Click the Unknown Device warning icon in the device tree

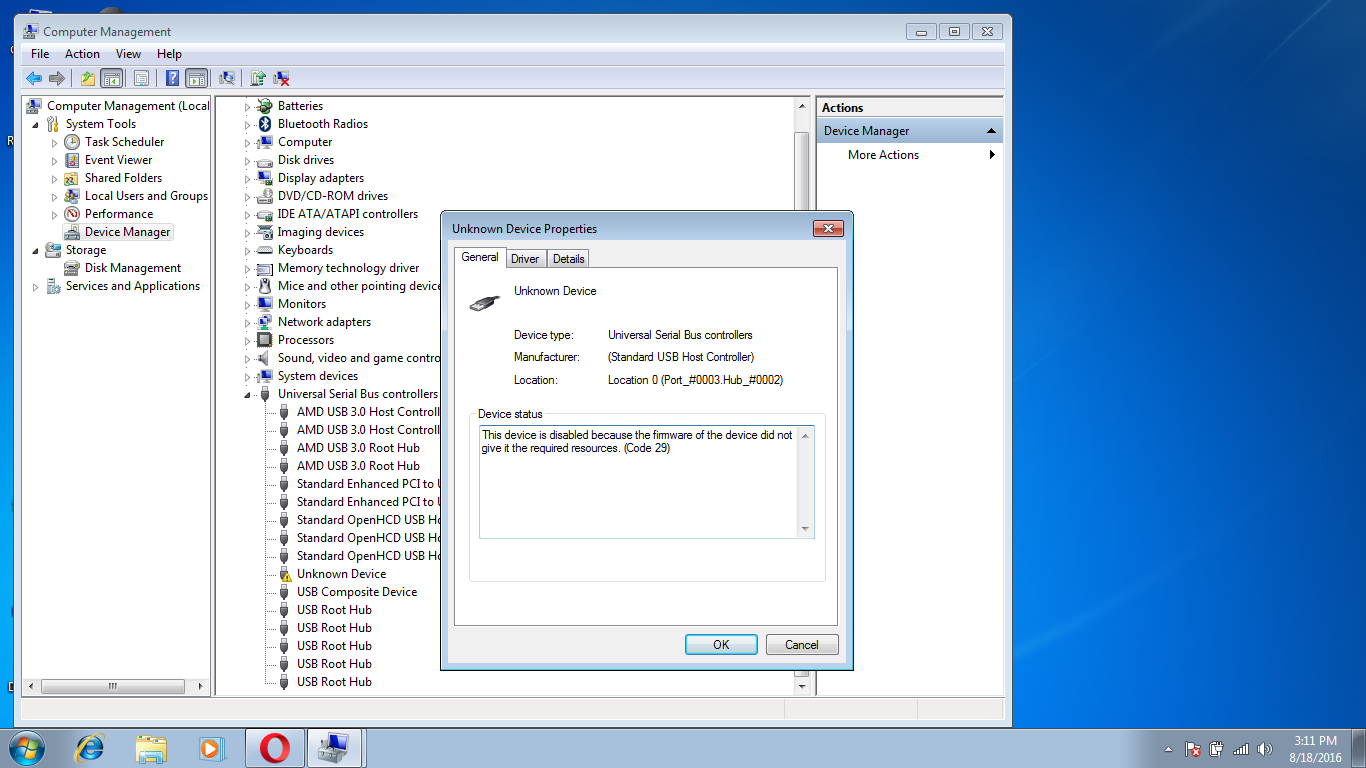click(284, 574)
